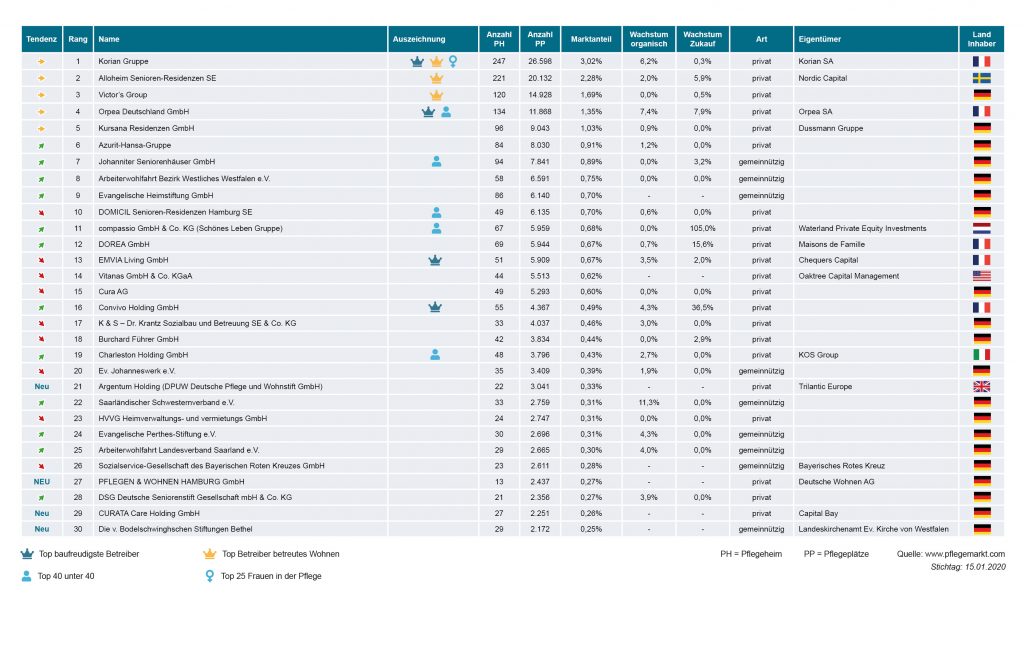Select the blue crown in EMVIA Living GmbH row
This screenshot has width=1024, height=668.
pyautogui.click(x=435, y=260)
